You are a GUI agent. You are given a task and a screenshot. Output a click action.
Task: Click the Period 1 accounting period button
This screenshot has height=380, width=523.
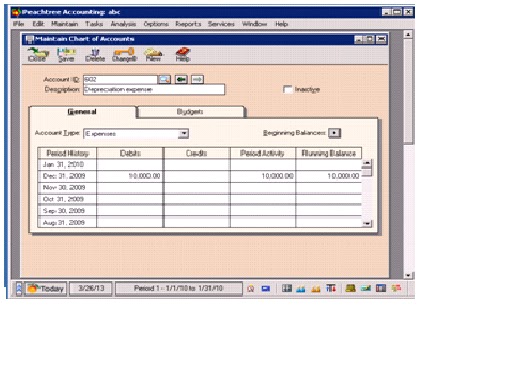pyautogui.click(x=179, y=289)
